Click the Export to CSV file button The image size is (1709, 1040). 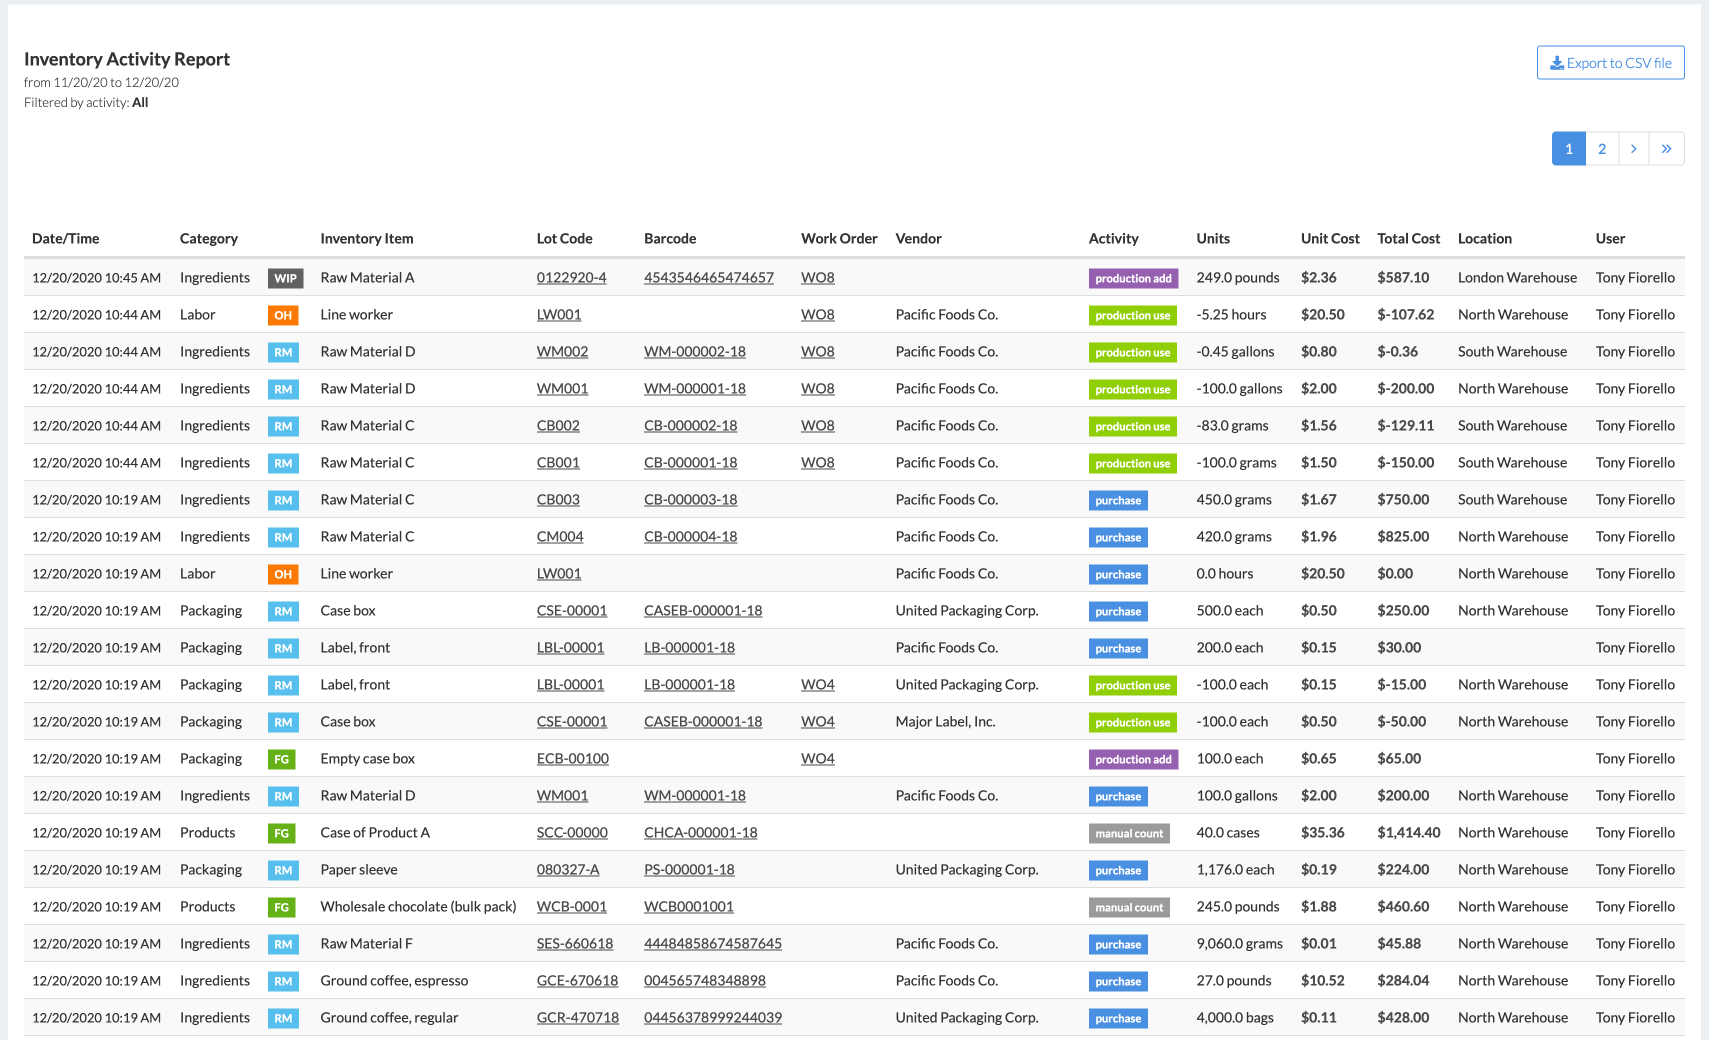point(1610,62)
